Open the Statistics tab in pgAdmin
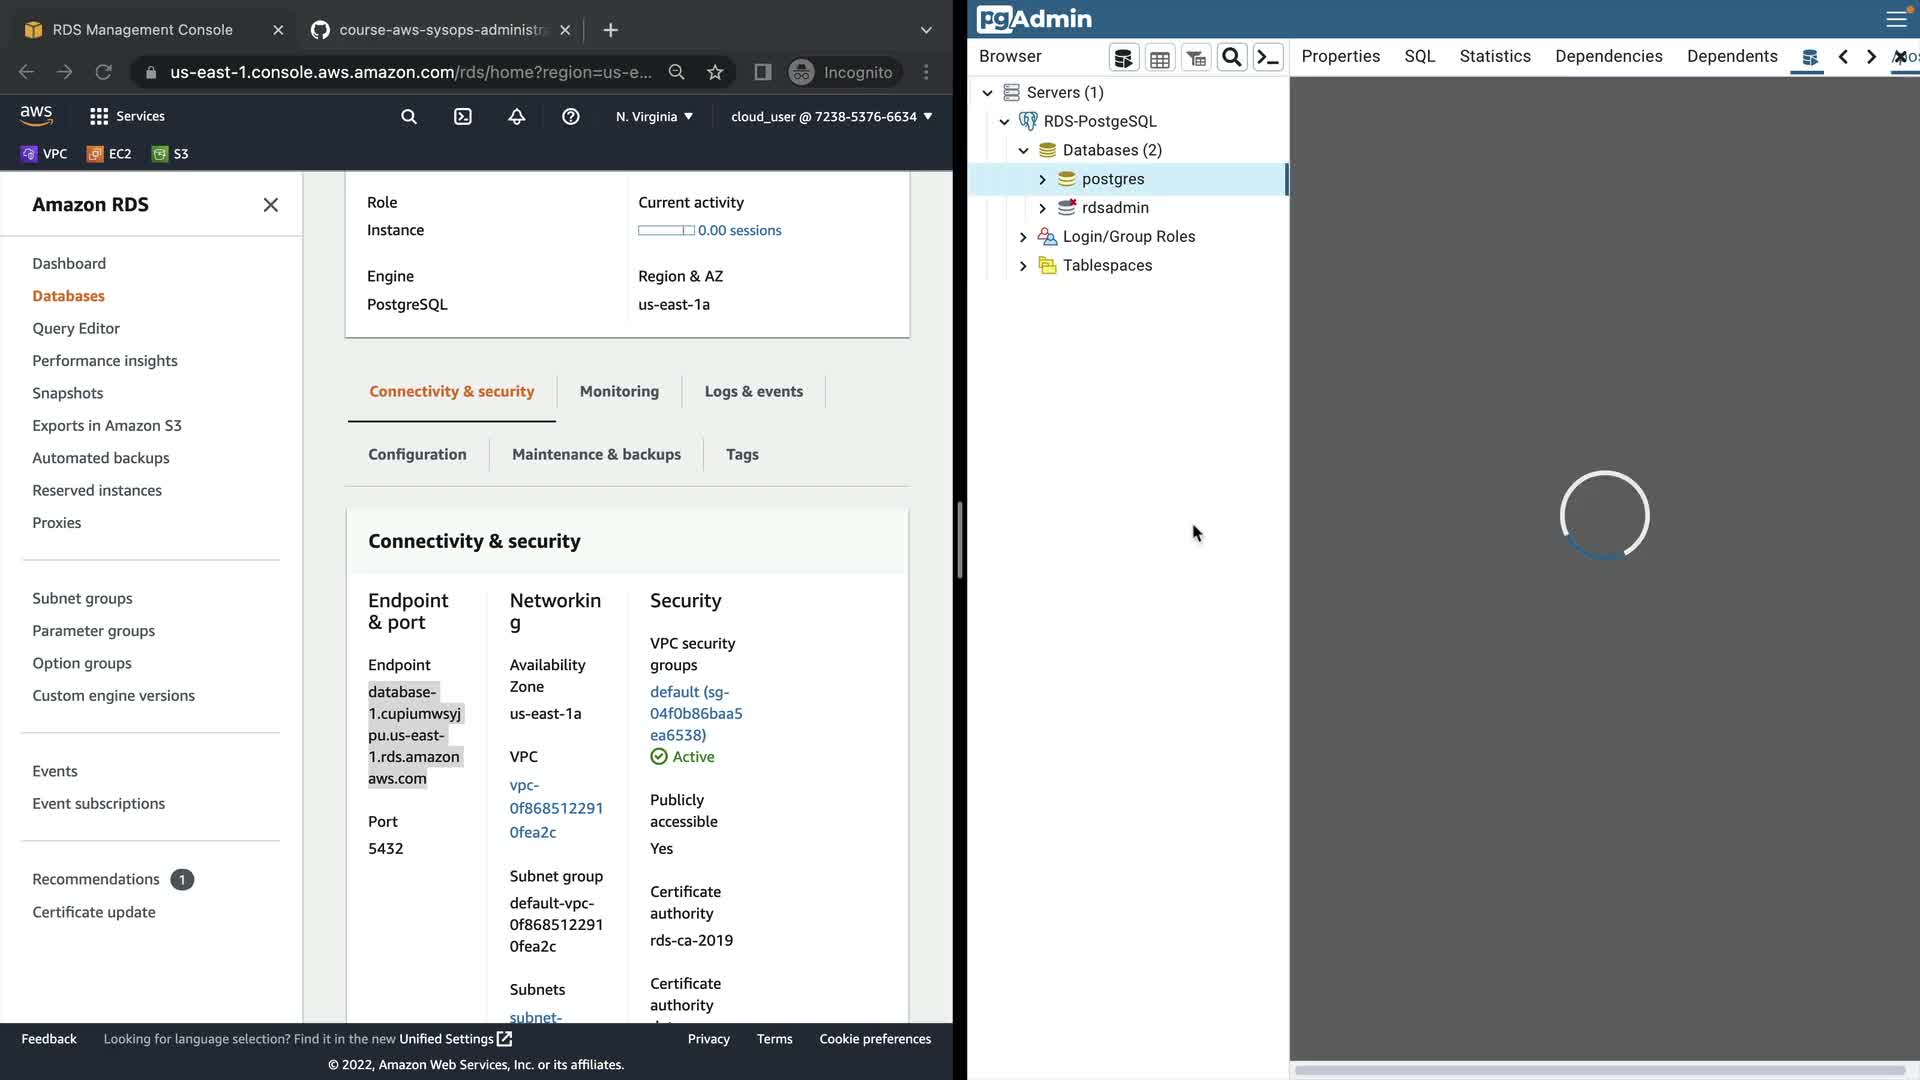Viewport: 1920px width, 1080px height. (1494, 57)
